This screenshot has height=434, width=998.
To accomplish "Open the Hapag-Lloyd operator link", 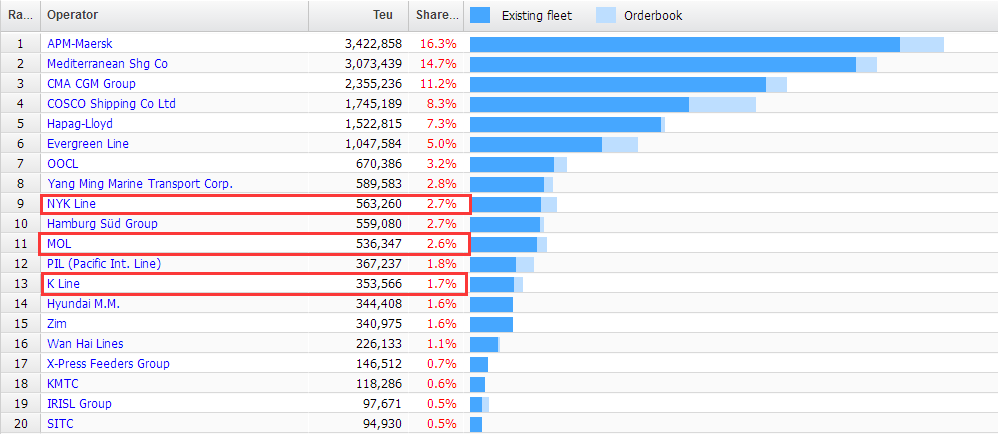I will [x=80, y=124].
